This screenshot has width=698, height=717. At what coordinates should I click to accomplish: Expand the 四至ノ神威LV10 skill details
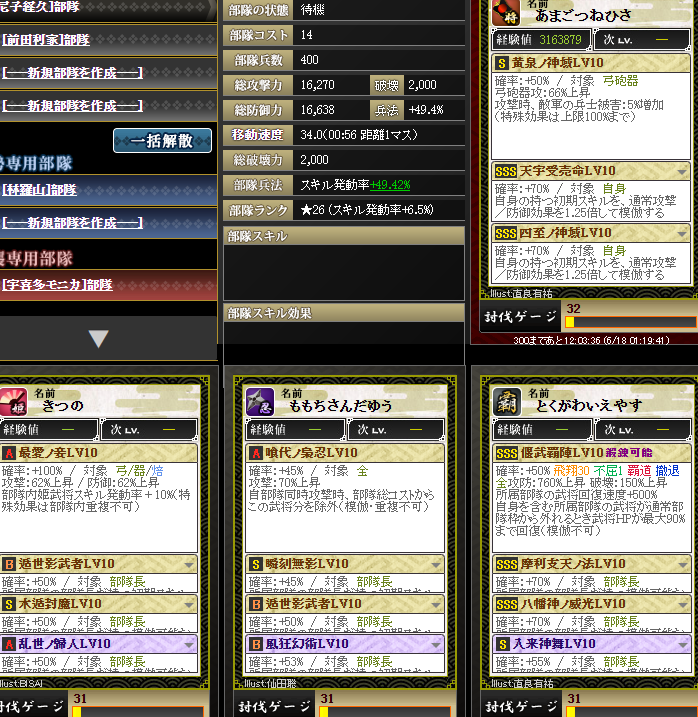(682, 234)
